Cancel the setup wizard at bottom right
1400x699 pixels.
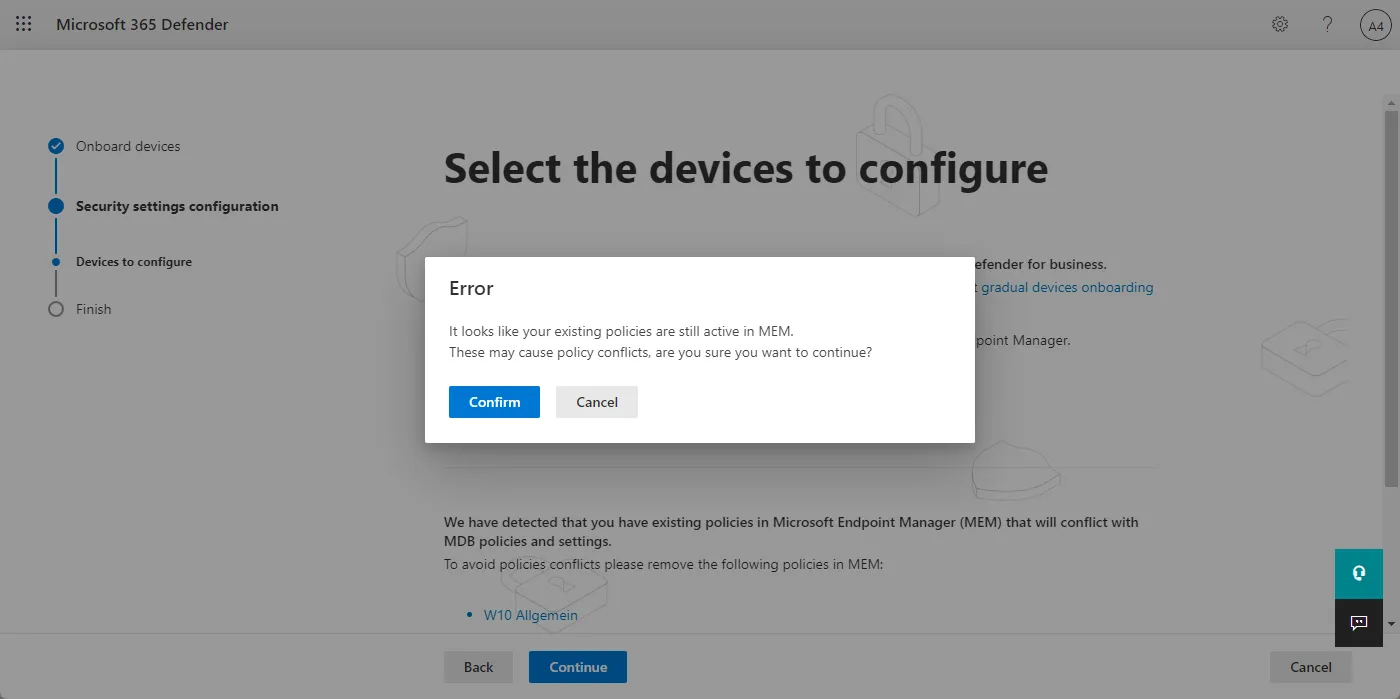(1310, 667)
